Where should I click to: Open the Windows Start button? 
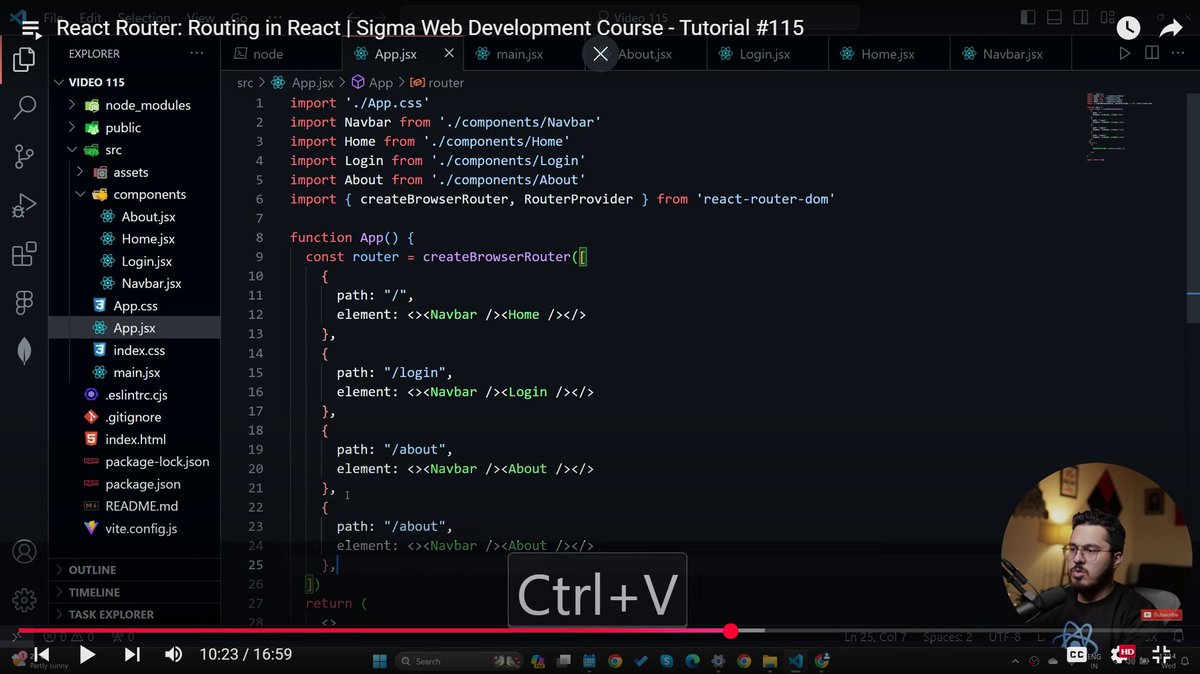379,661
